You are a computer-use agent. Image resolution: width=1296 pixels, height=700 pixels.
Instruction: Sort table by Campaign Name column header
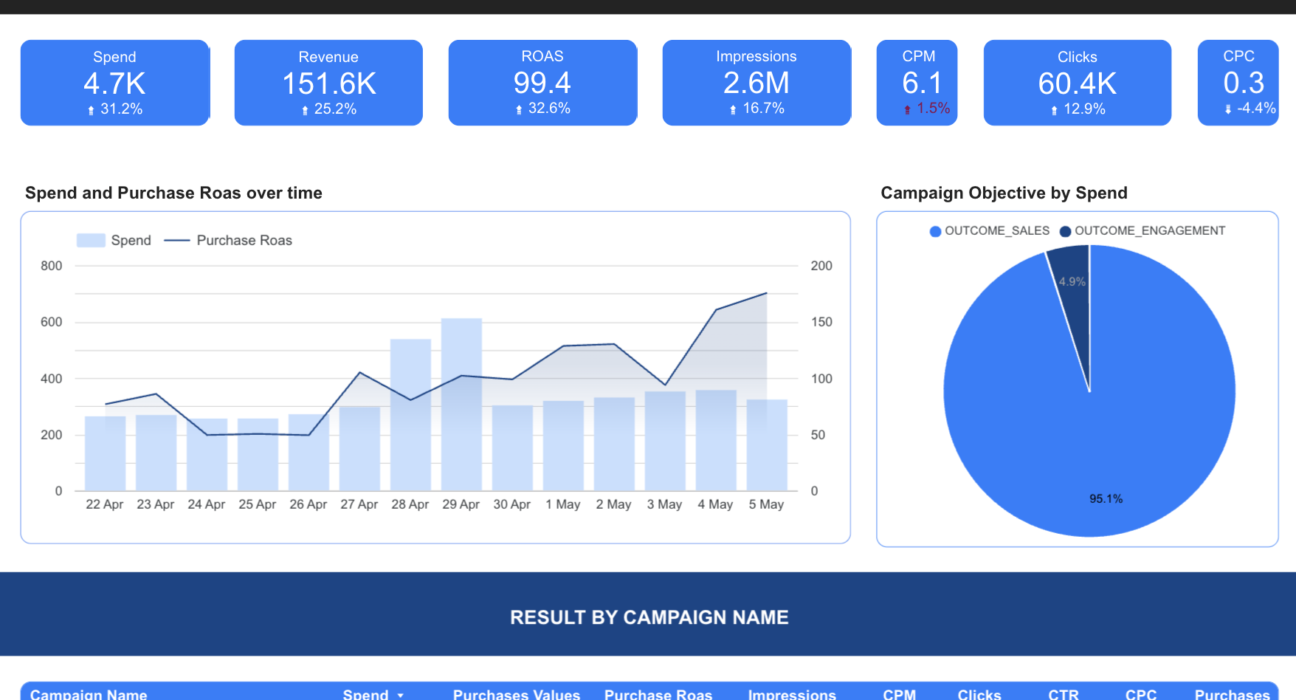[x=89, y=694]
